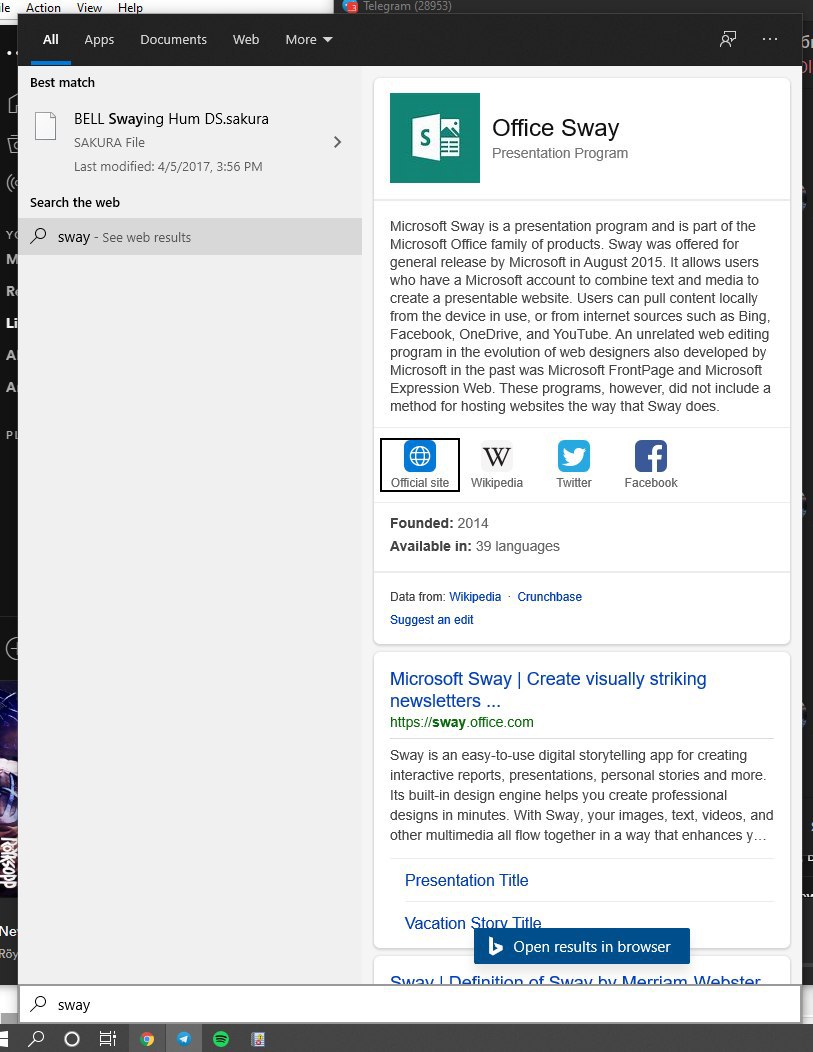
Task: Click the file icon of BELL Swaying Hum DS.sakura
Action: point(46,126)
